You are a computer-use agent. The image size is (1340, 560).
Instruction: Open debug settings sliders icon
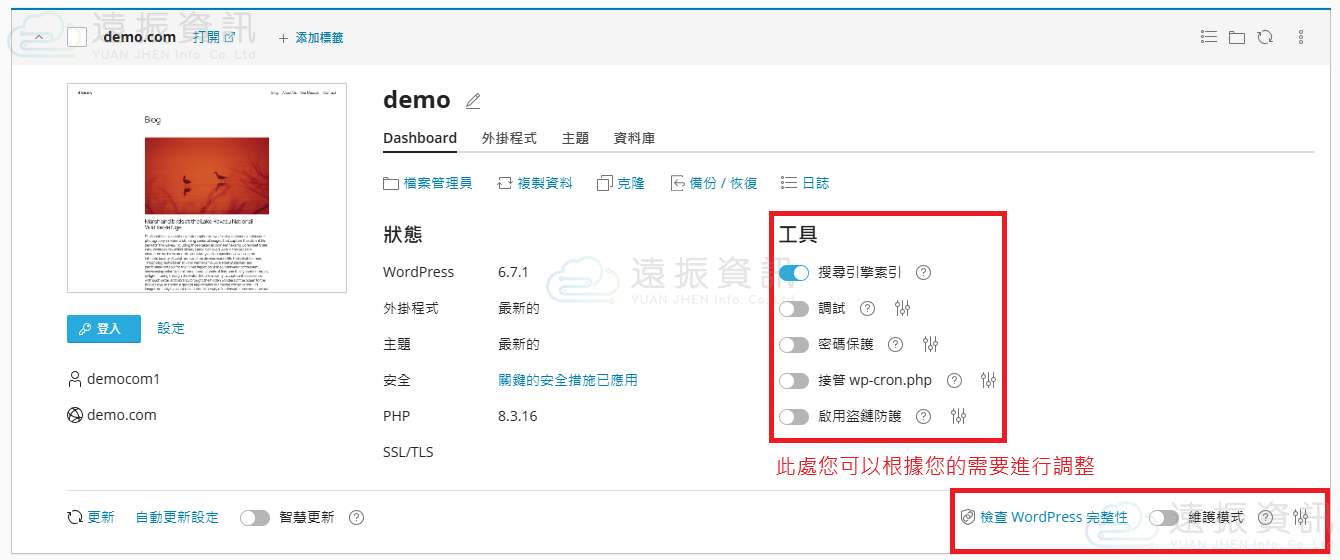[903, 309]
